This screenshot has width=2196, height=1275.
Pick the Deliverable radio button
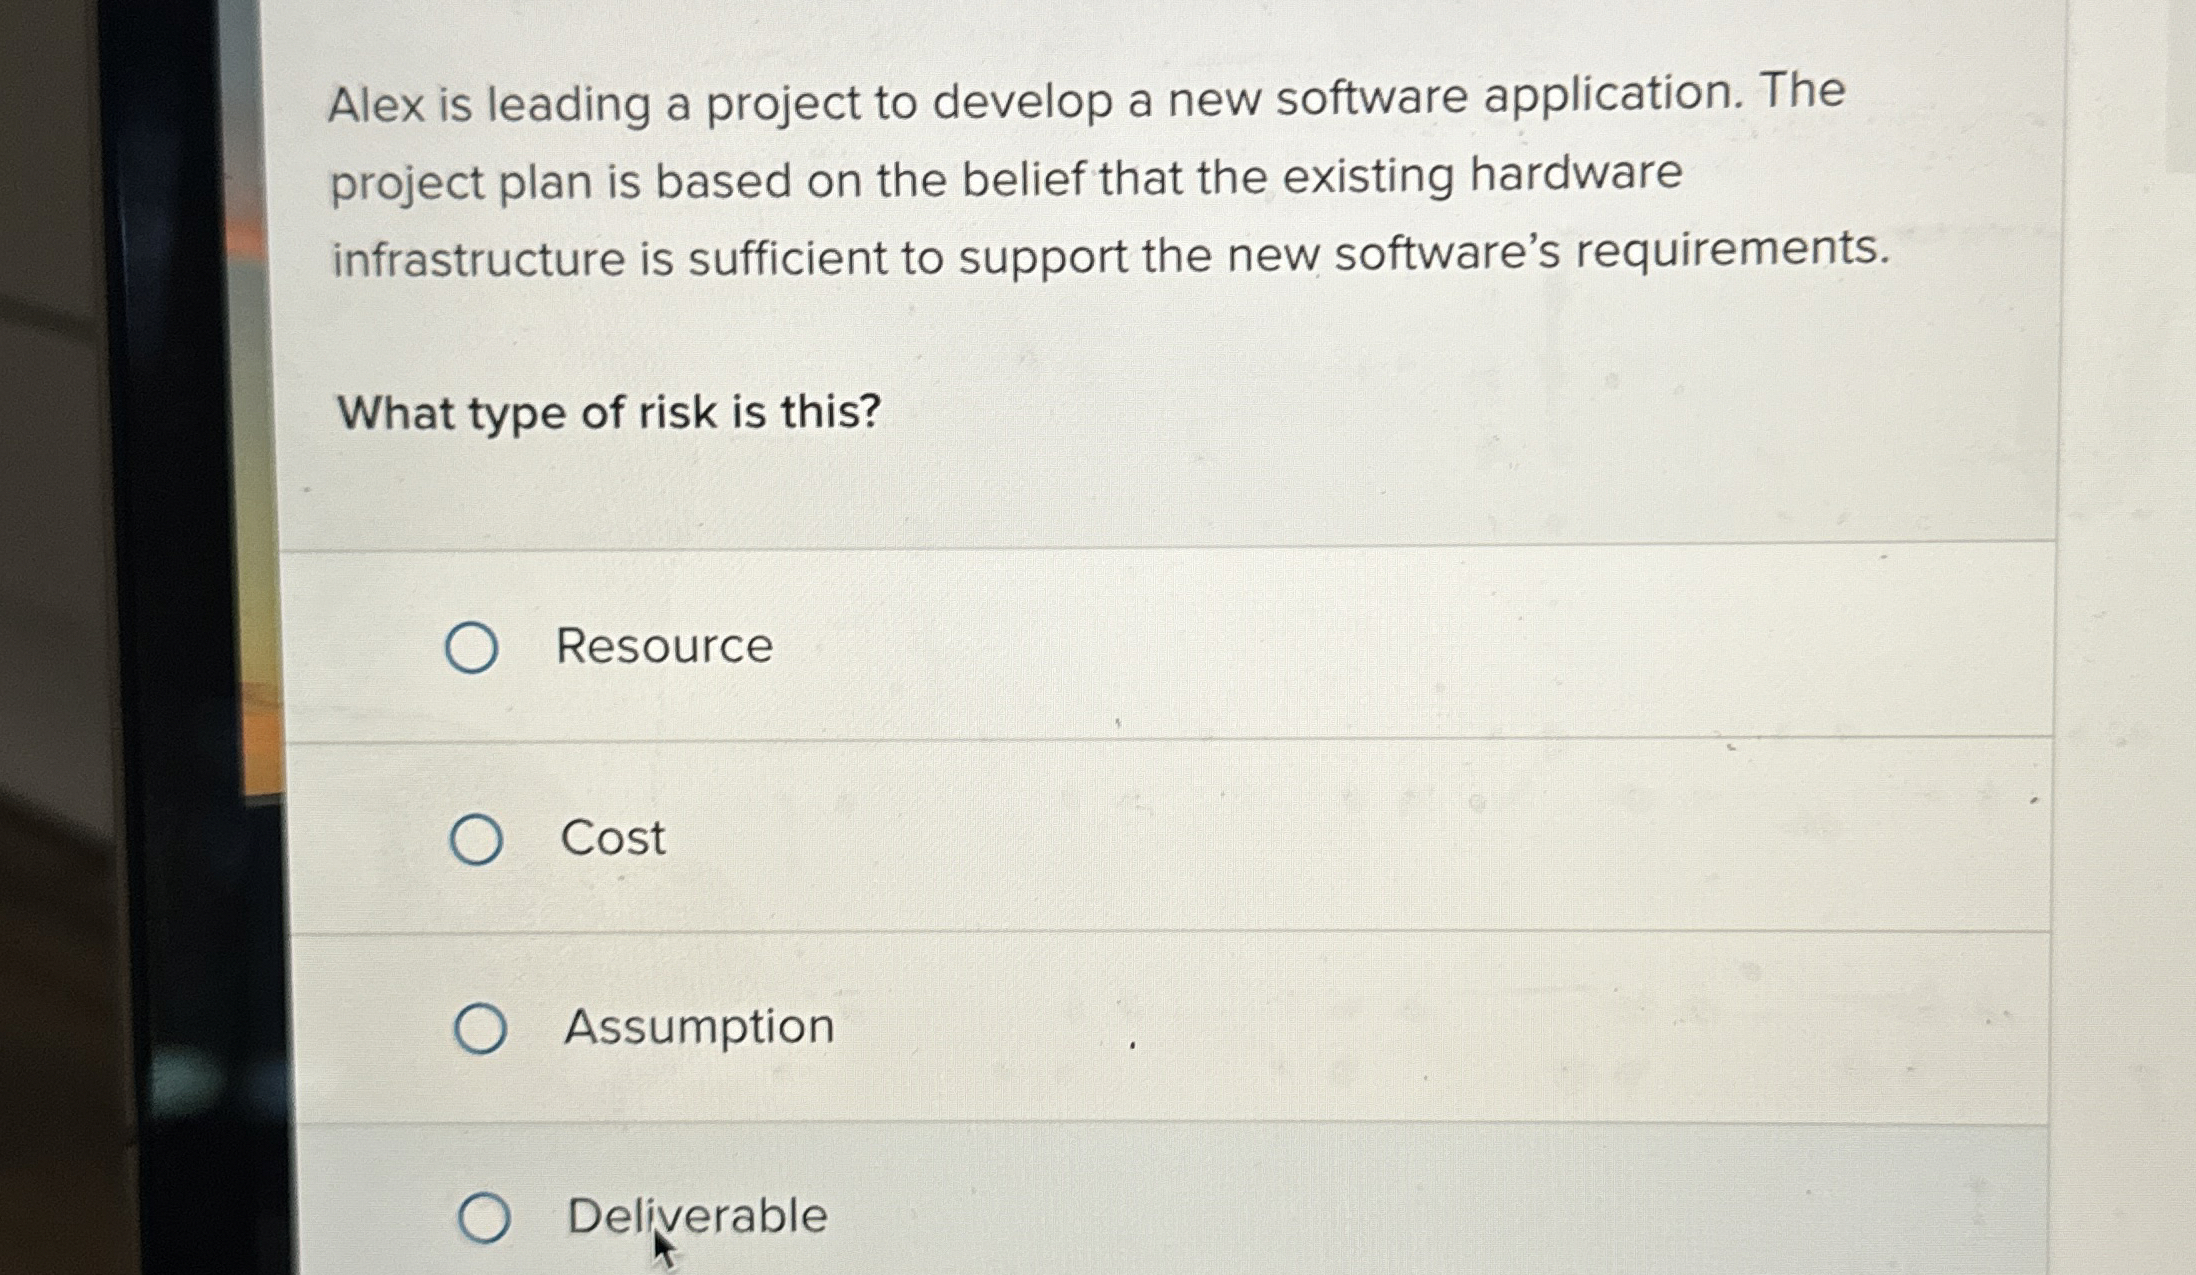tap(484, 1218)
